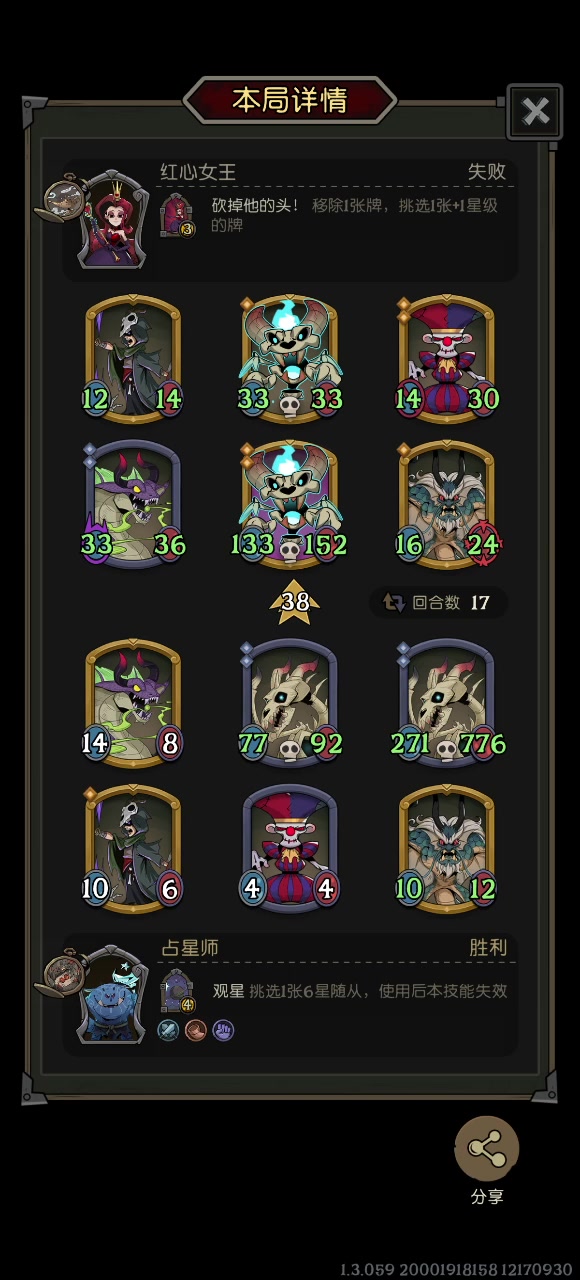
Task: Click the share icon labeled 分享
Action: [487, 1149]
